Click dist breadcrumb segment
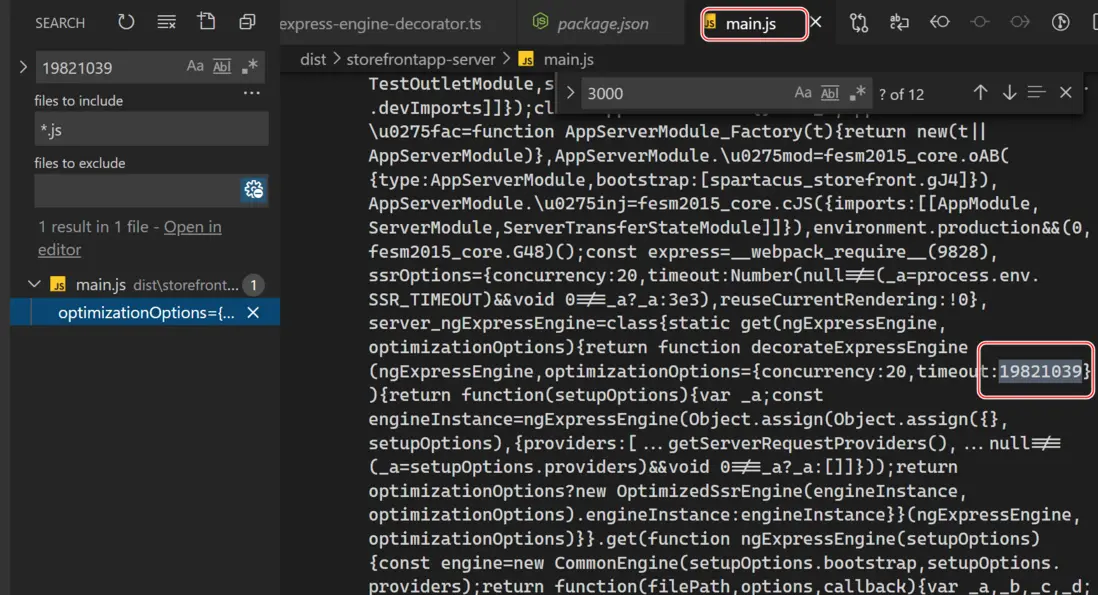The image size is (1098, 595). click(x=313, y=60)
